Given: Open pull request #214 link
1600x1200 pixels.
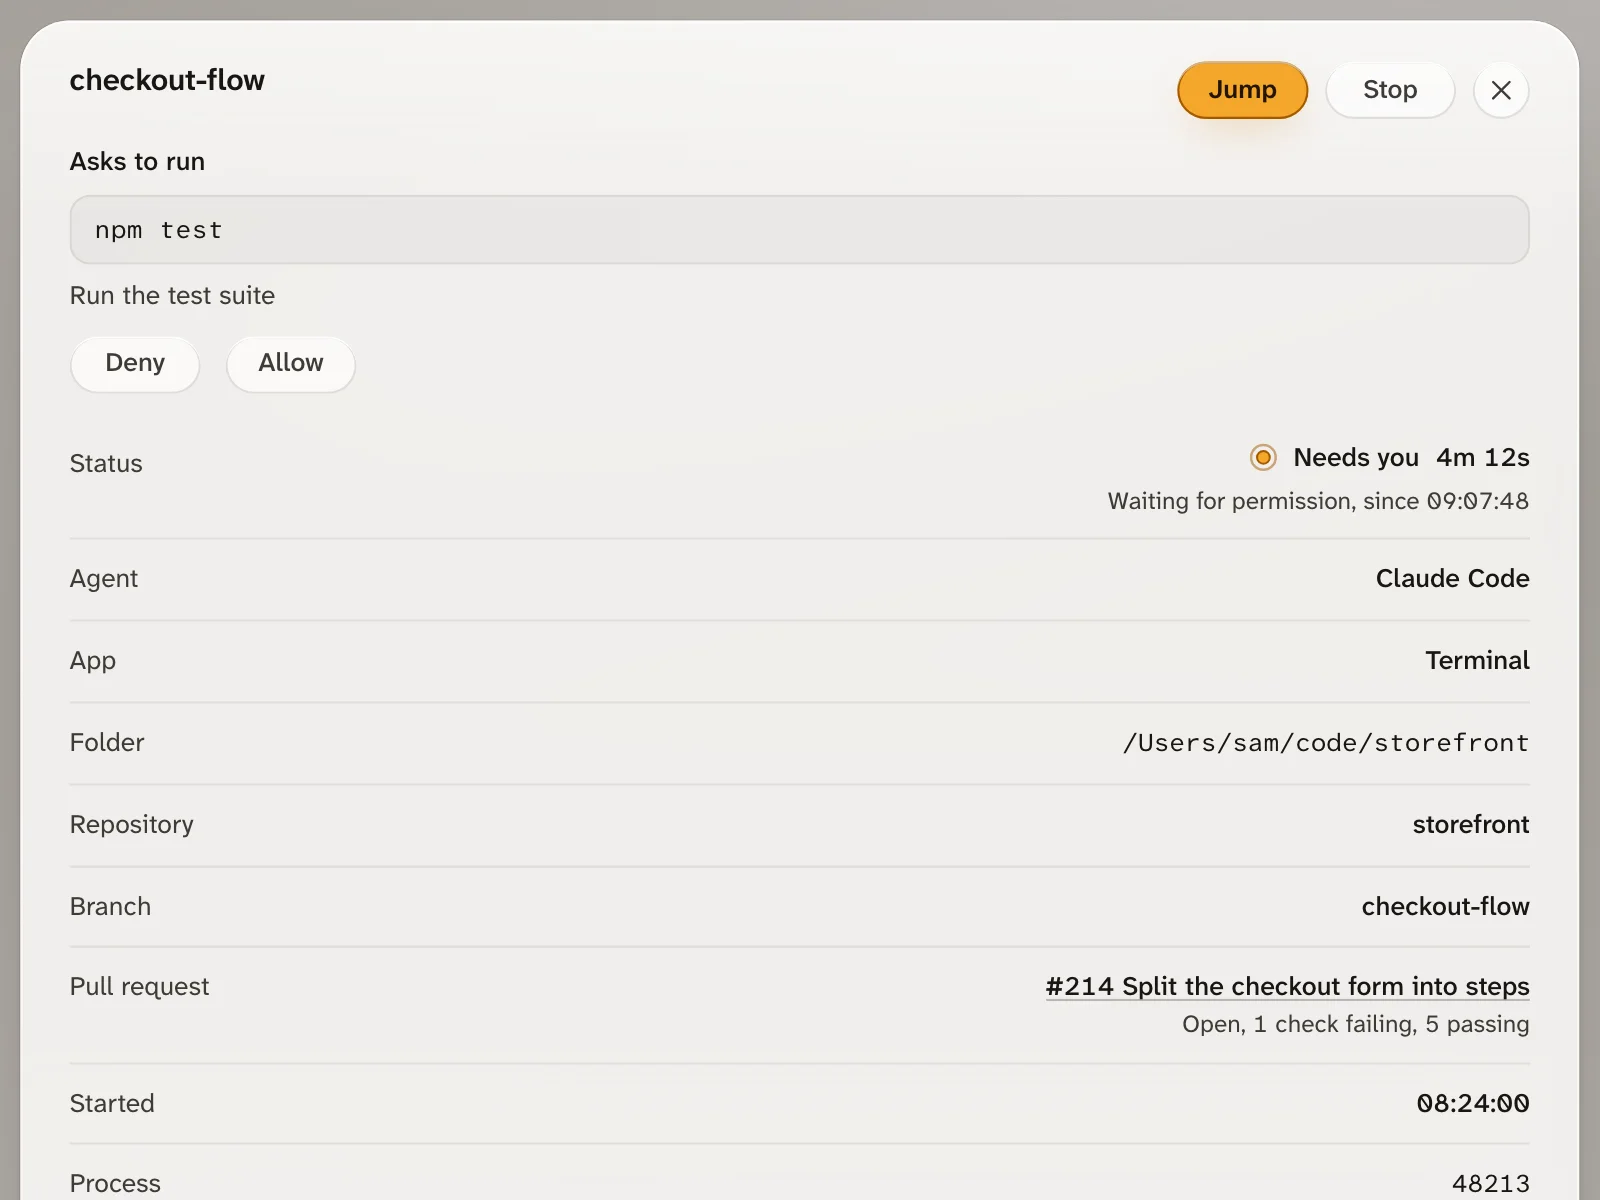Looking at the screenshot, I should [x=1287, y=986].
